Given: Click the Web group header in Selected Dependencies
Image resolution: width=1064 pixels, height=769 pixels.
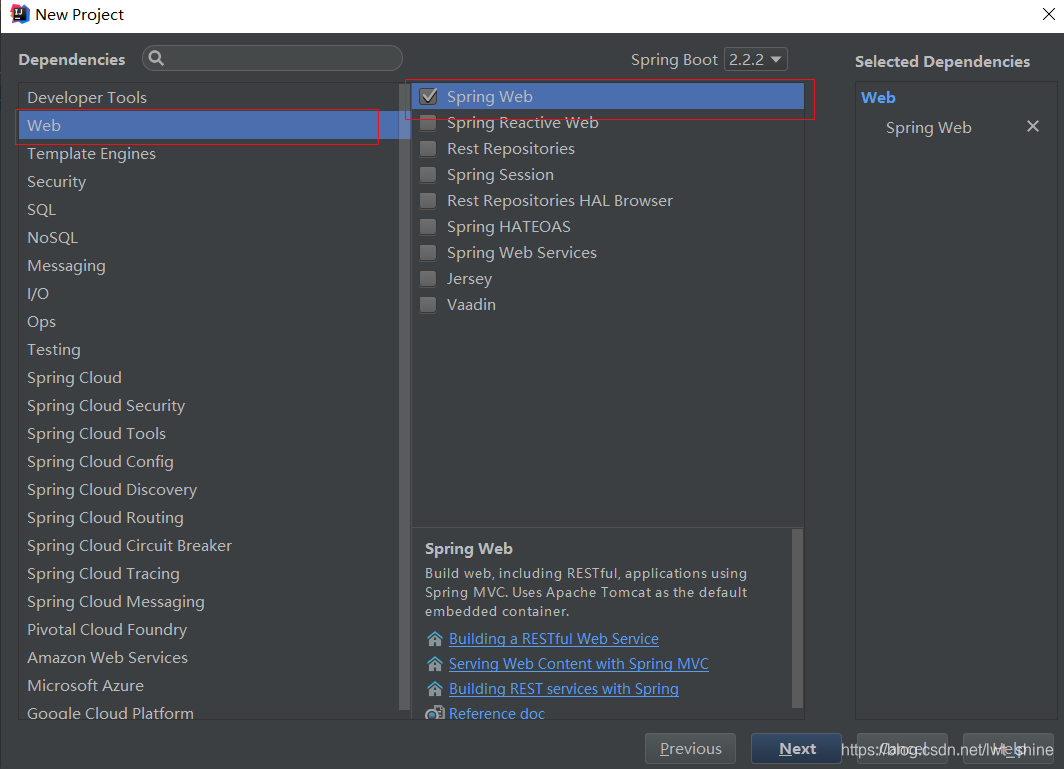Looking at the screenshot, I should pos(878,98).
